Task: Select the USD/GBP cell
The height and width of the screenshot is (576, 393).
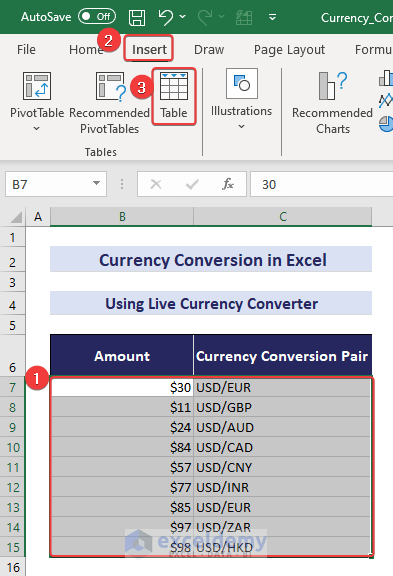Action: coord(282,407)
